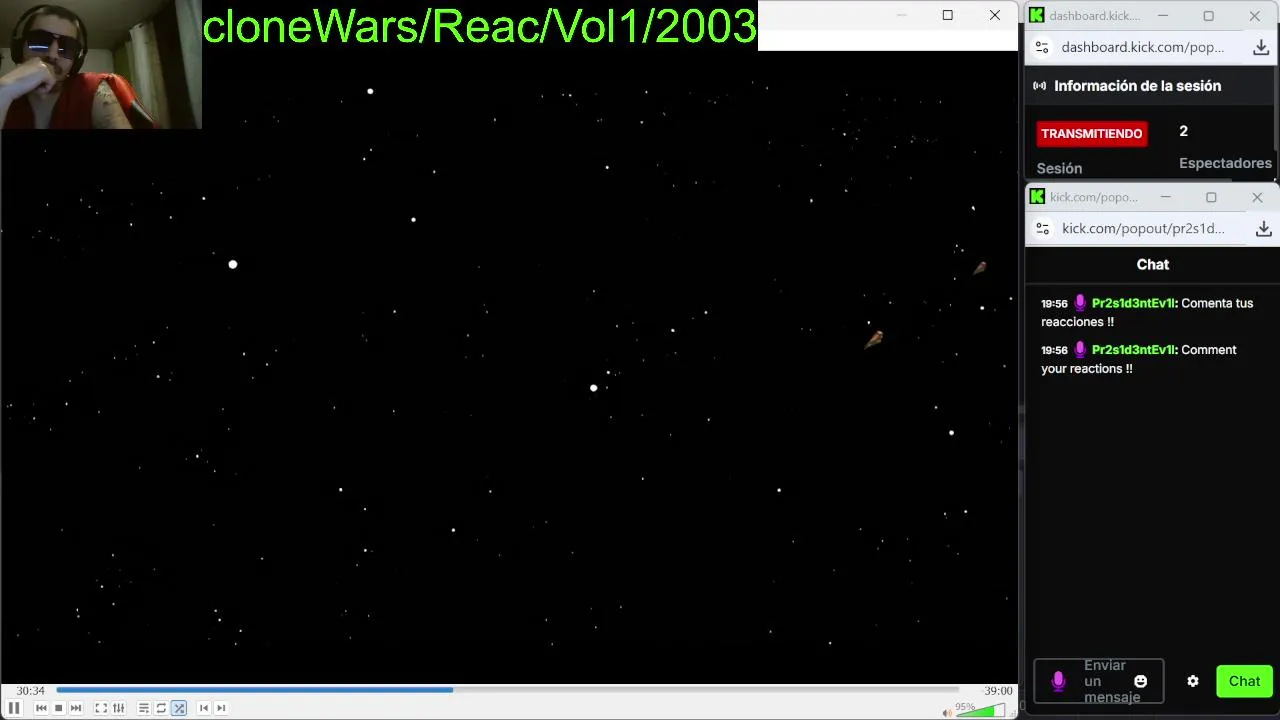Click the Kick dashboard favicon icon

(x=1037, y=15)
